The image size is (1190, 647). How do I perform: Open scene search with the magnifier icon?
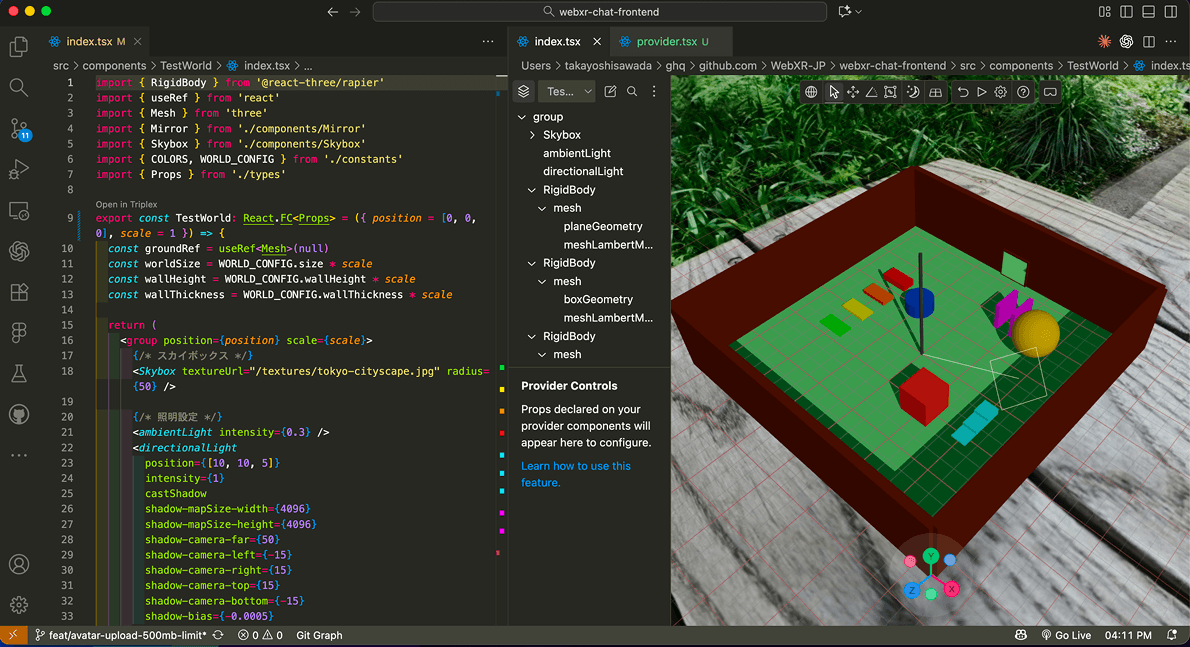point(633,91)
